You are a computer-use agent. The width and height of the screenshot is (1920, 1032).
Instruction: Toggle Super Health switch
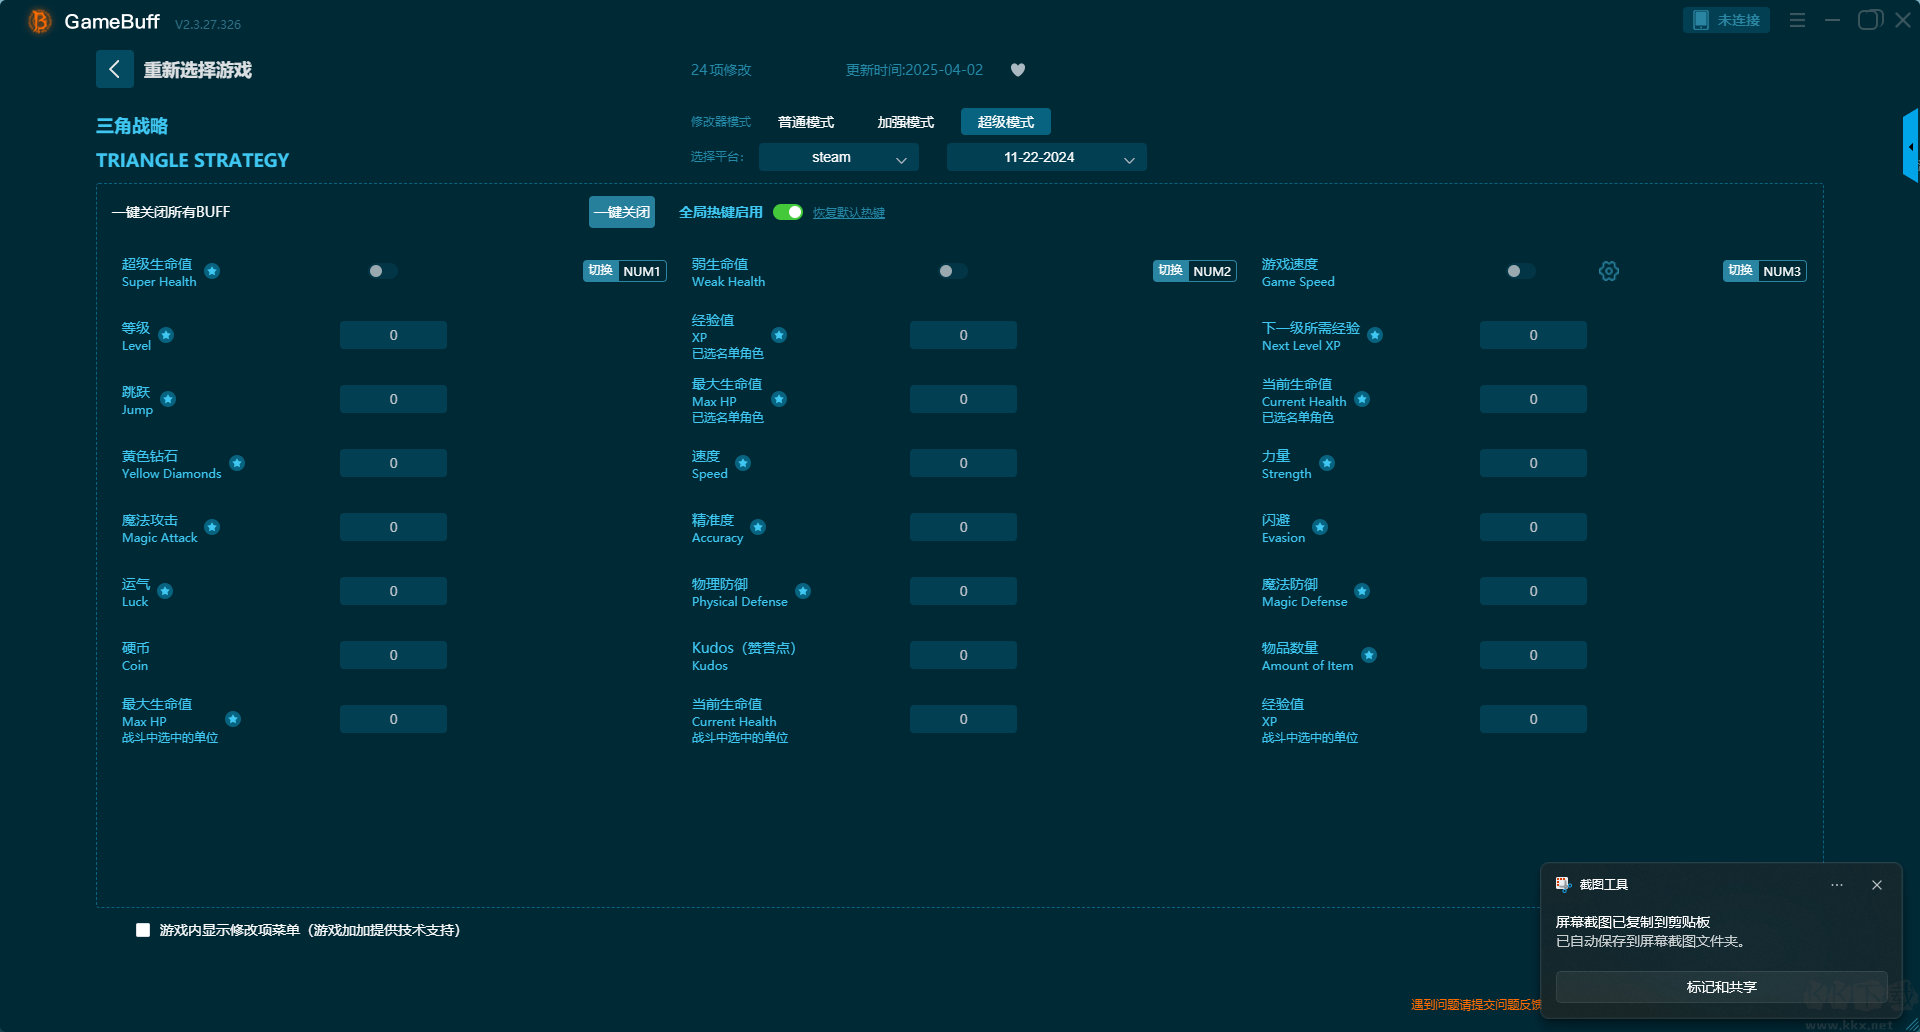[x=382, y=271]
